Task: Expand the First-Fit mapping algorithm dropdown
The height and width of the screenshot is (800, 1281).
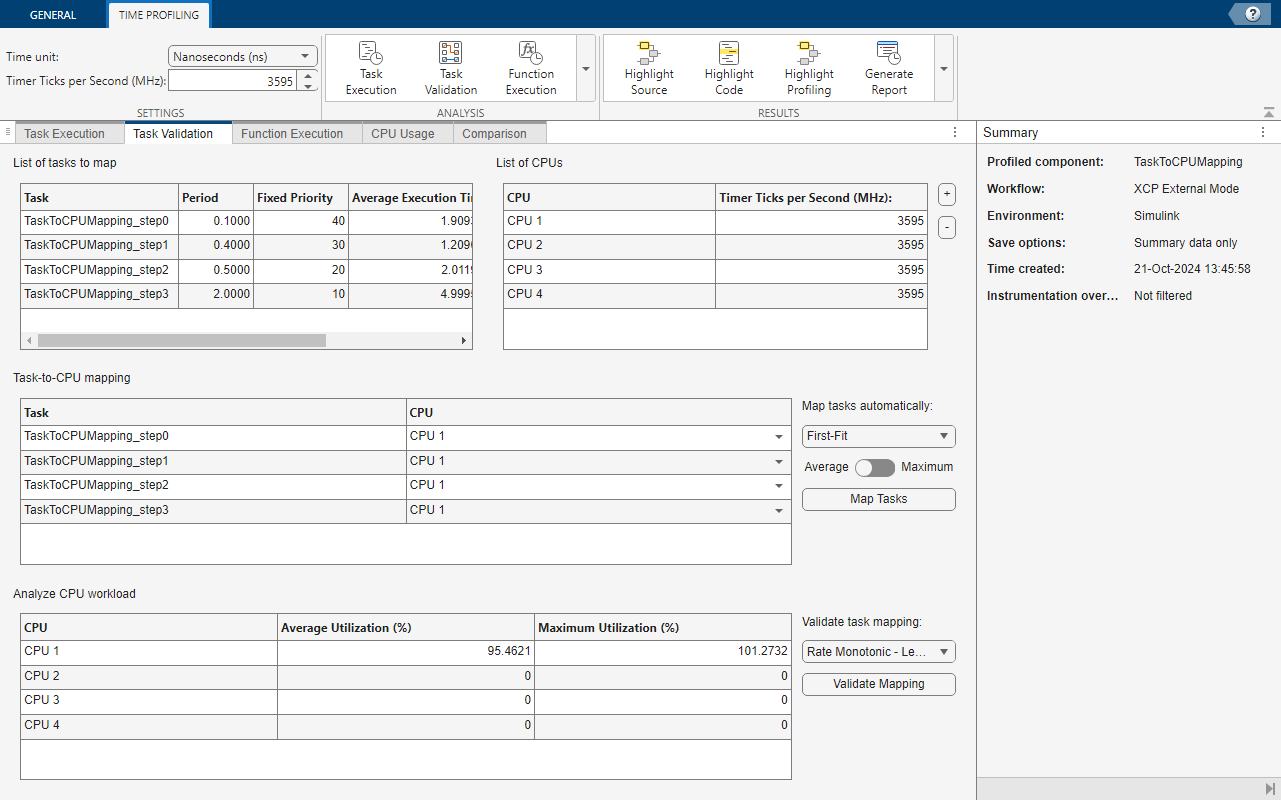Action: click(878, 437)
